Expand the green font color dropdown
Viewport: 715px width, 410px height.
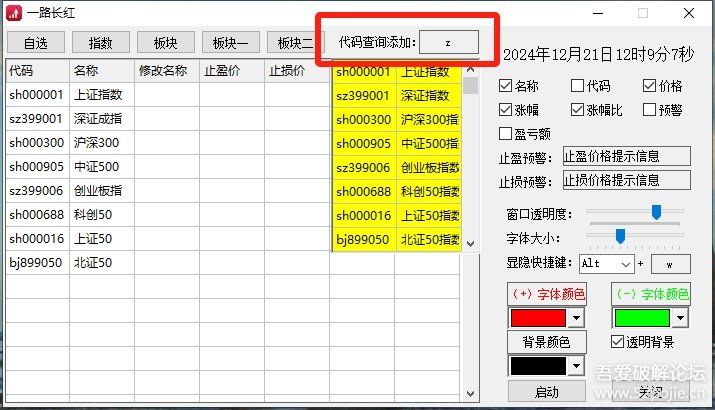pyautogui.click(x=680, y=318)
